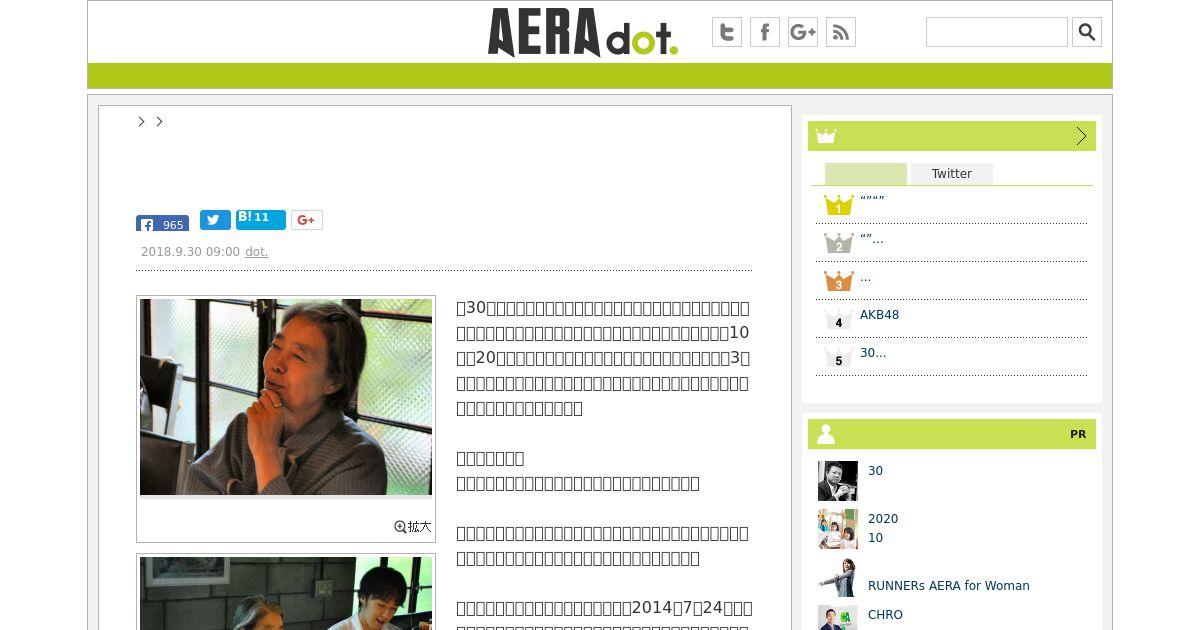Tweet the article with the Twitter share button
Screen dimensions: 1200x630
215,220
